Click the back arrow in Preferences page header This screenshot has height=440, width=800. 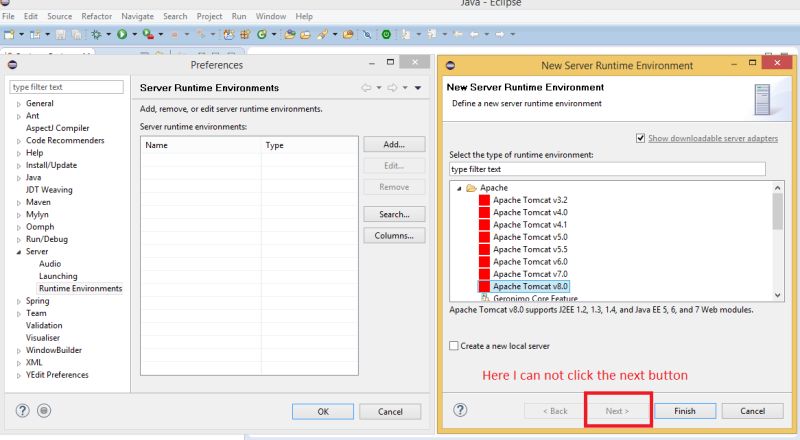(x=366, y=88)
